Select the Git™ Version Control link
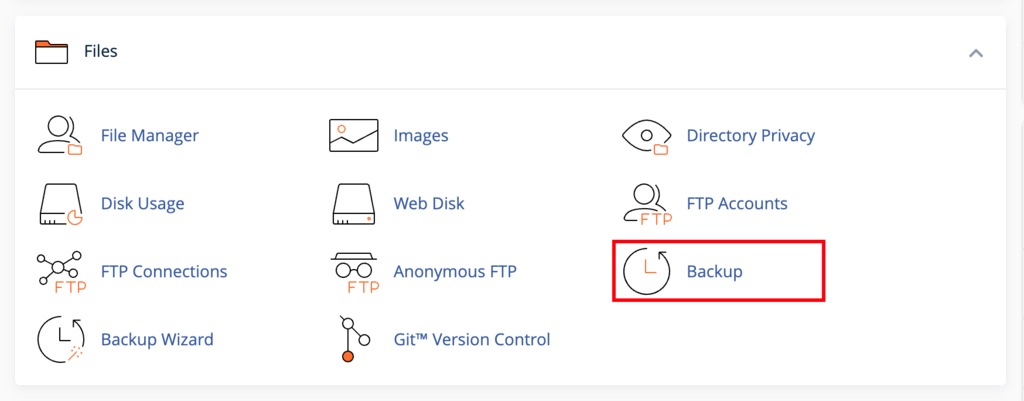Image resolution: width=1024 pixels, height=401 pixels. [472, 340]
